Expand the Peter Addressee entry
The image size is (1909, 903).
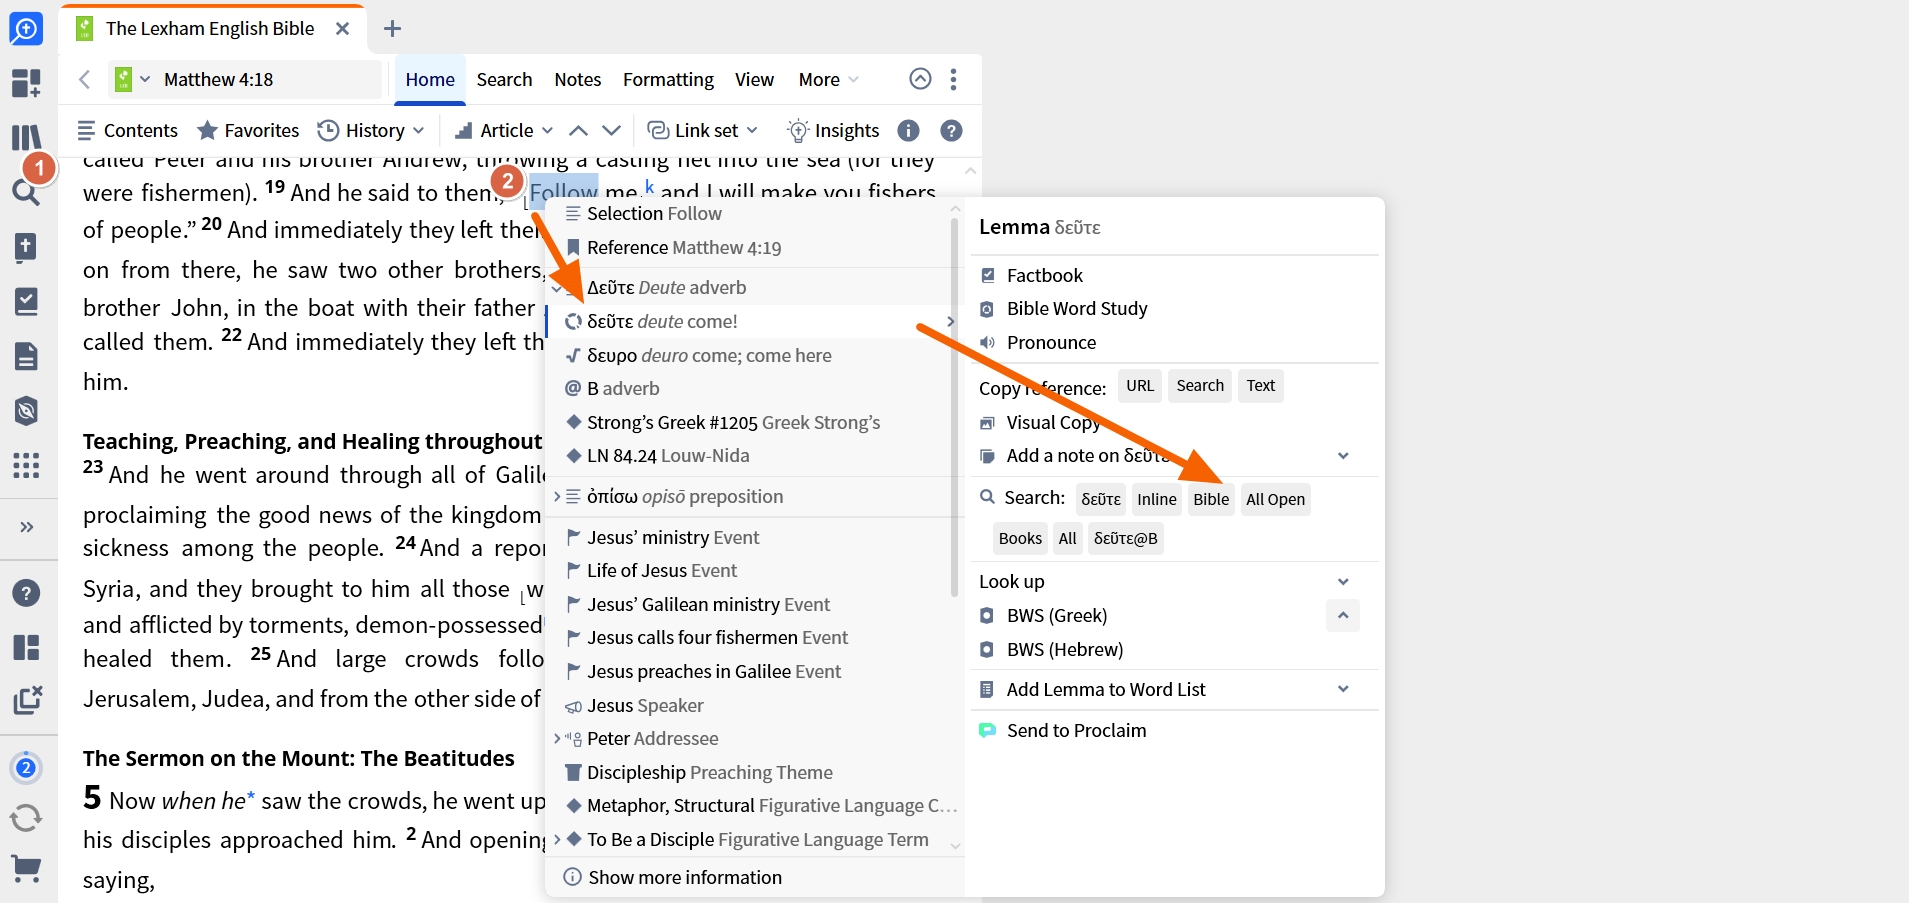557,738
